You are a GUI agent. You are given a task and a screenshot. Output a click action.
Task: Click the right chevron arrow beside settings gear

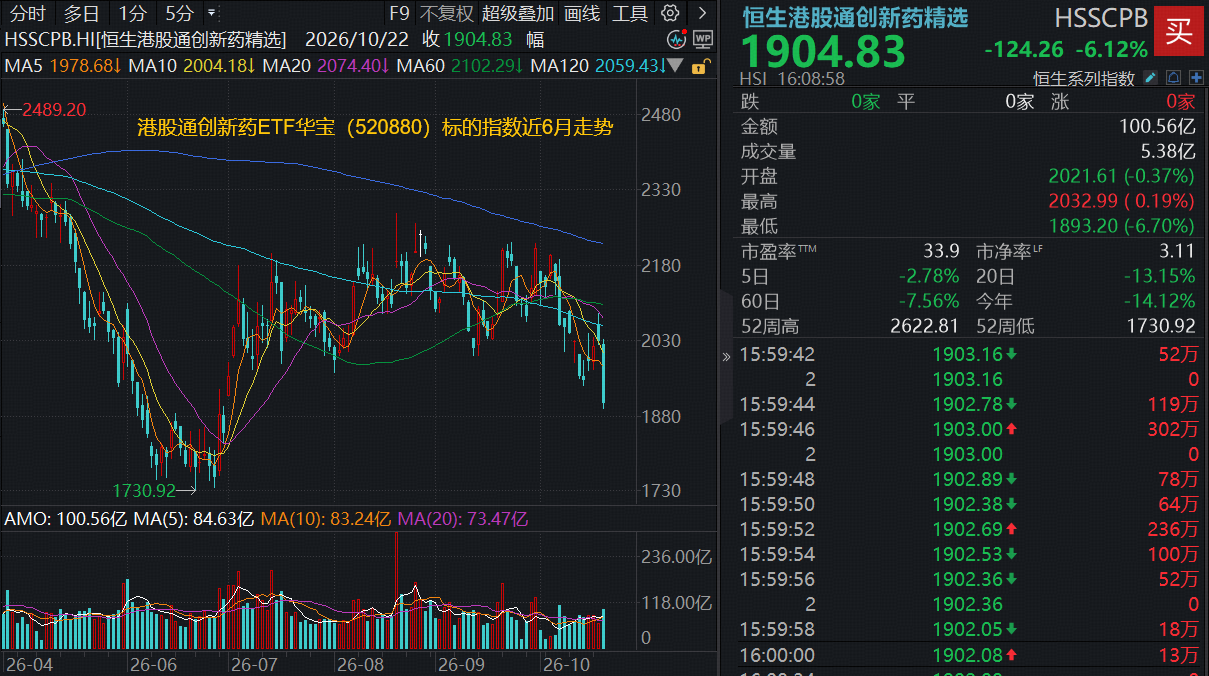tap(702, 13)
